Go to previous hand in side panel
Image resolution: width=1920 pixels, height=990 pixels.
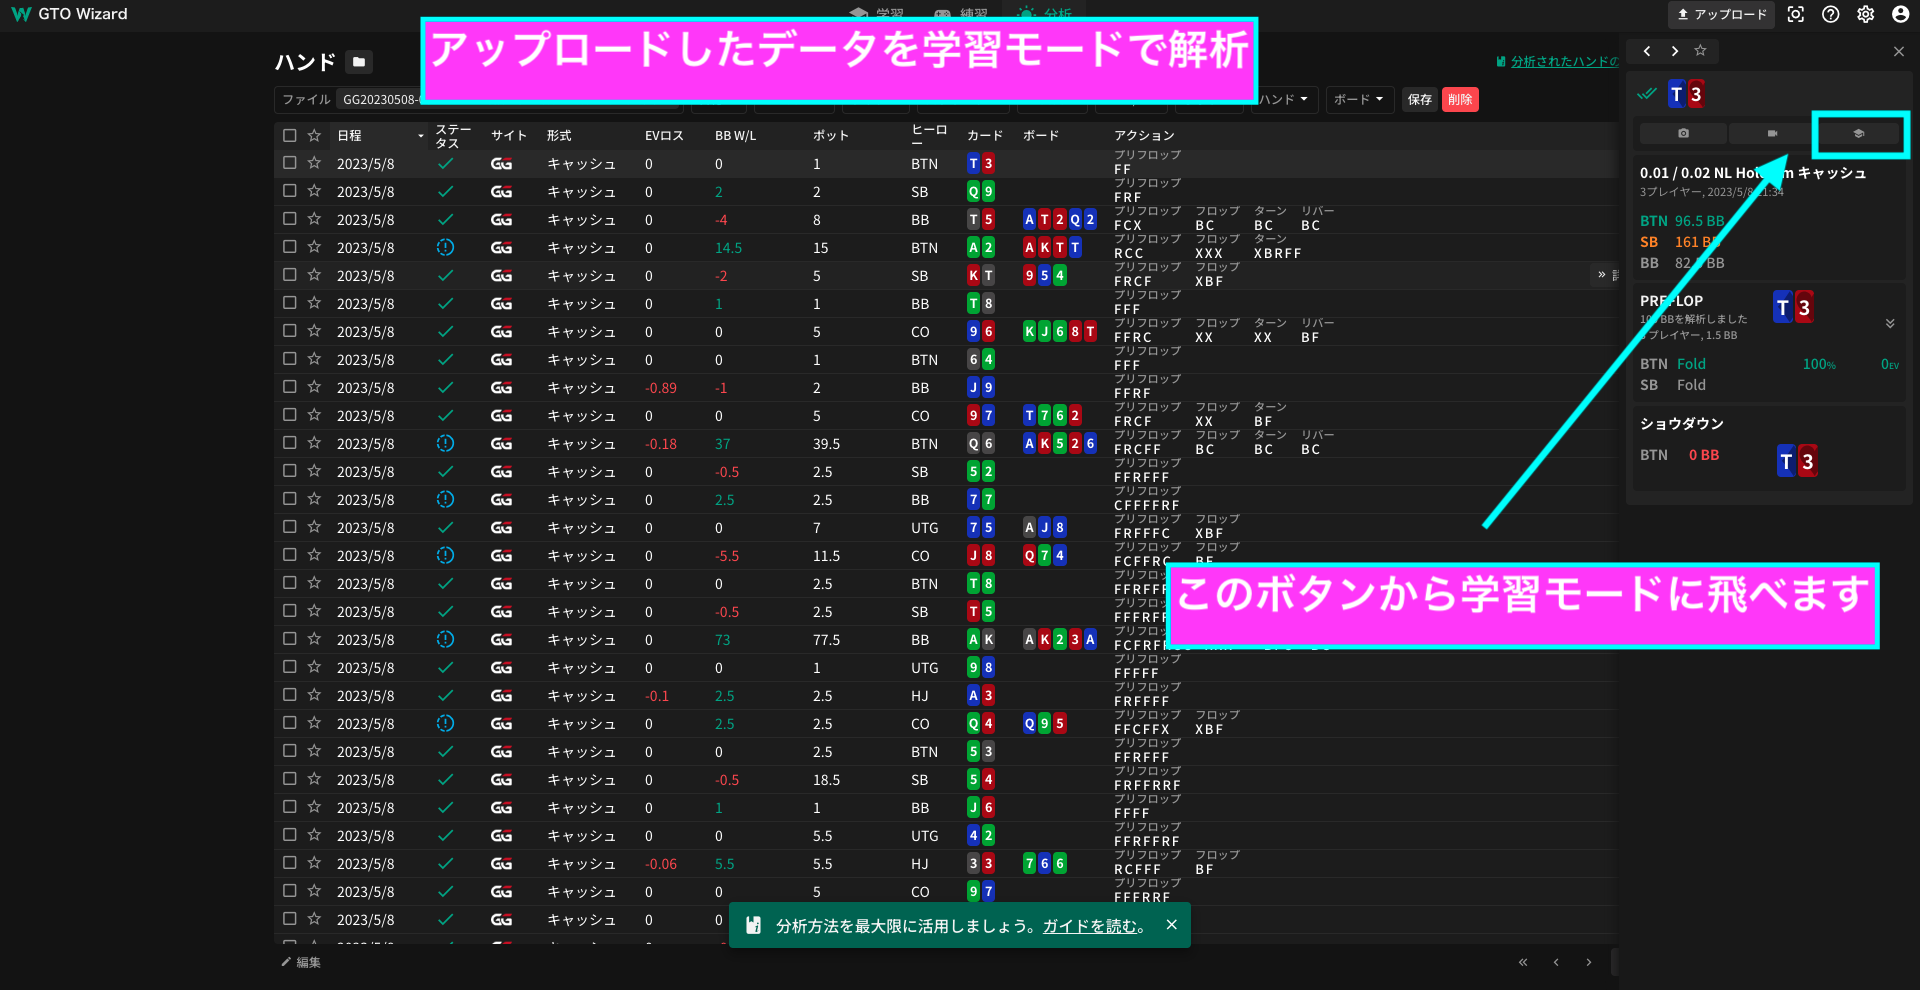1647,51
